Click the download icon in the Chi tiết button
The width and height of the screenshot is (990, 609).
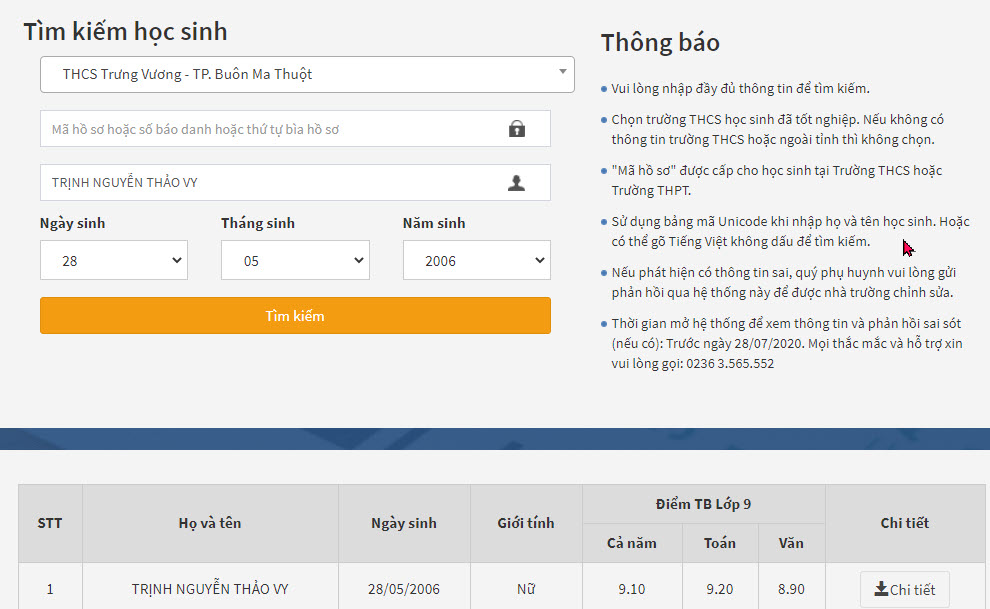(x=881, y=589)
